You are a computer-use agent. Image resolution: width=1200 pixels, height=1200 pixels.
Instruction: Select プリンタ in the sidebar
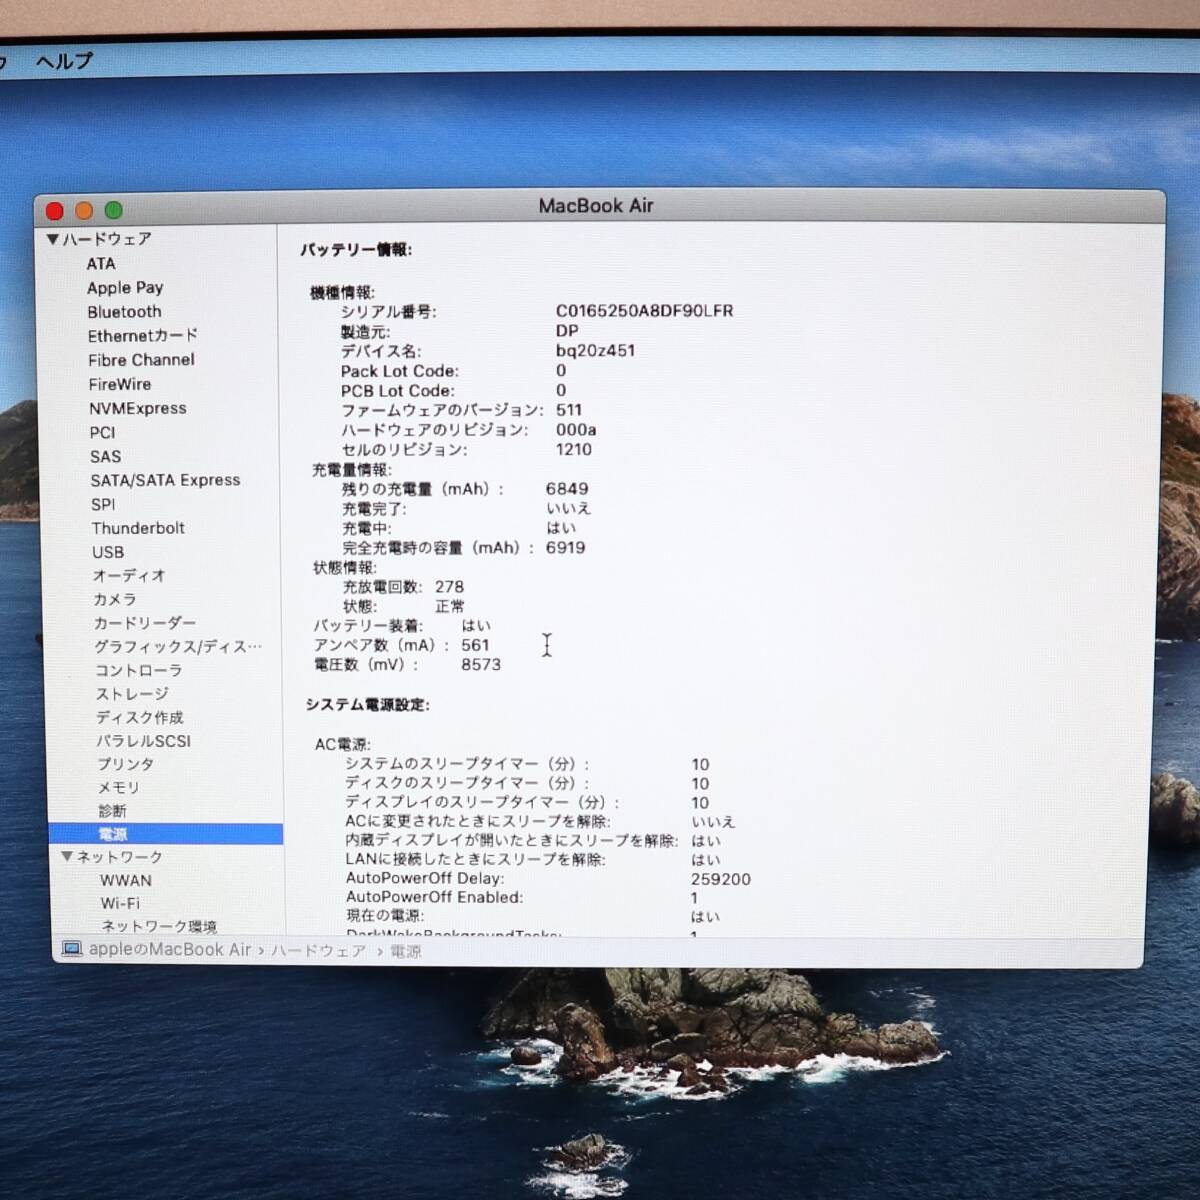click(x=126, y=764)
